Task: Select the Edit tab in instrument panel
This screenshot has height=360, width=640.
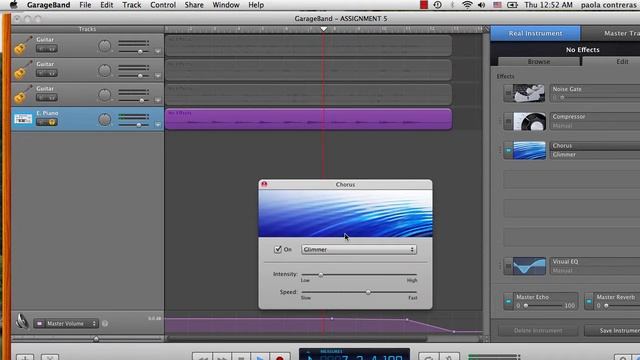Action: (x=611, y=61)
